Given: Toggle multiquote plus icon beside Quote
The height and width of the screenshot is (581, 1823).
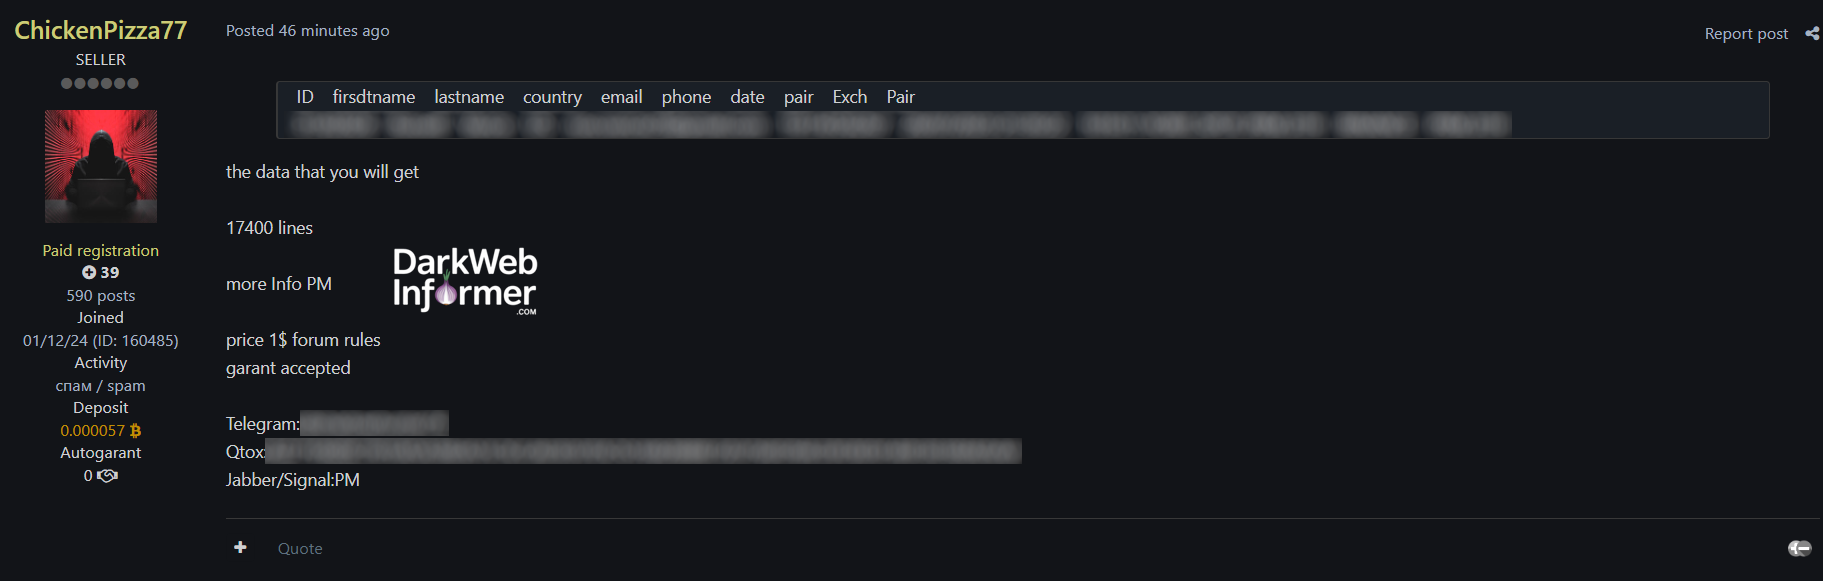Looking at the screenshot, I should coord(240,547).
